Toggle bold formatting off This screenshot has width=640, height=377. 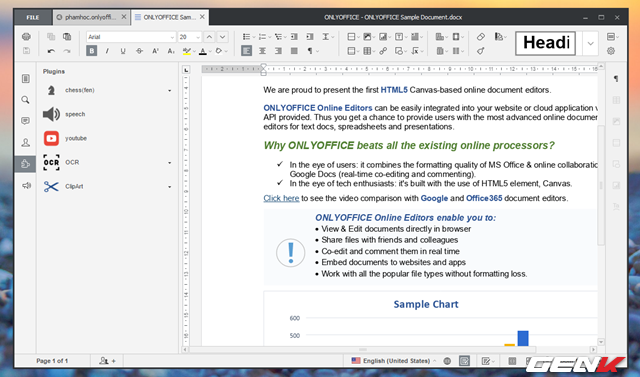[x=91, y=51]
